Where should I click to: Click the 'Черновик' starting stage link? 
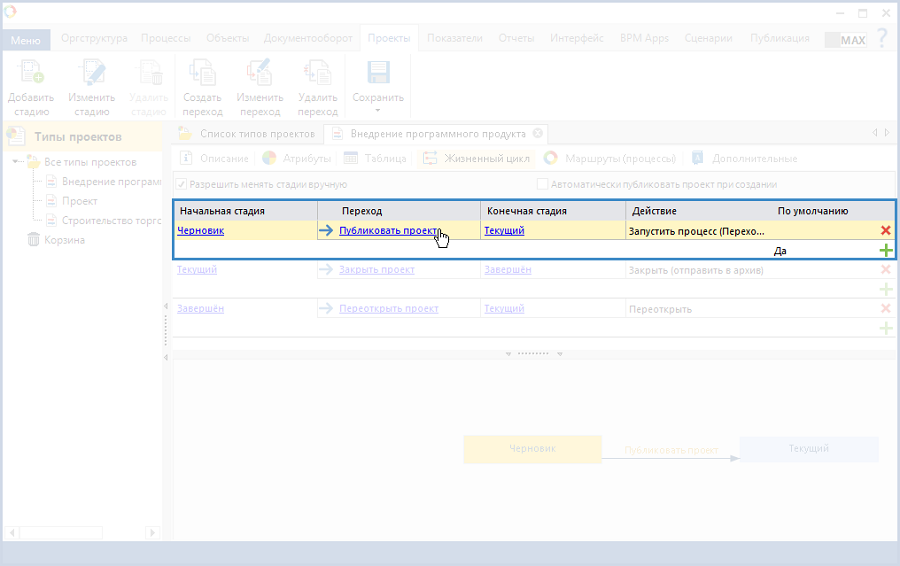tap(200, 231)
